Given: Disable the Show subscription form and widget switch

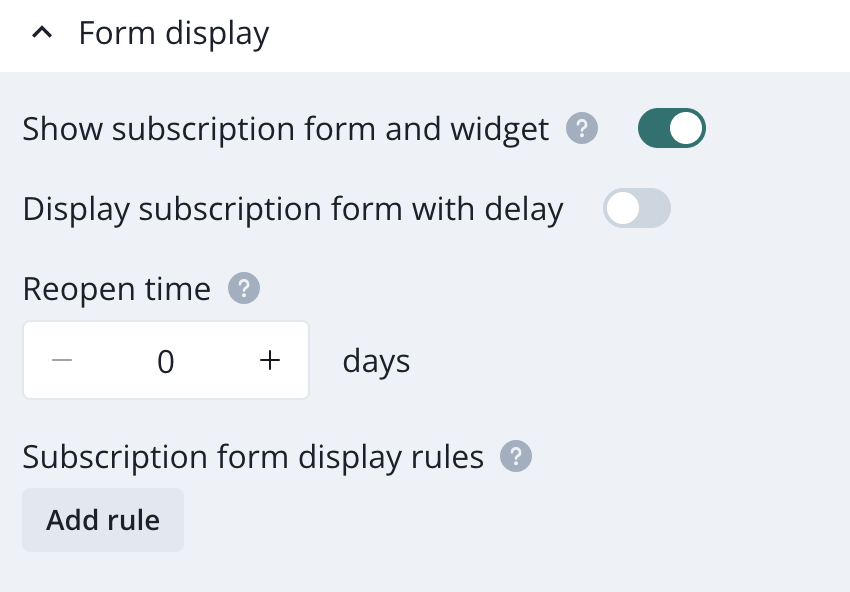Looking at the screenshot, I should point(672,129).
